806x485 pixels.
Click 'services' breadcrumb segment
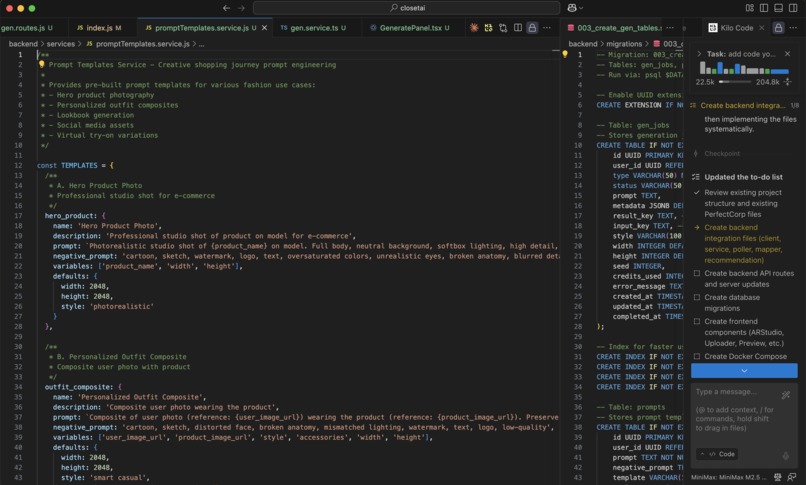pyautogui.click(x=61, y=44)
